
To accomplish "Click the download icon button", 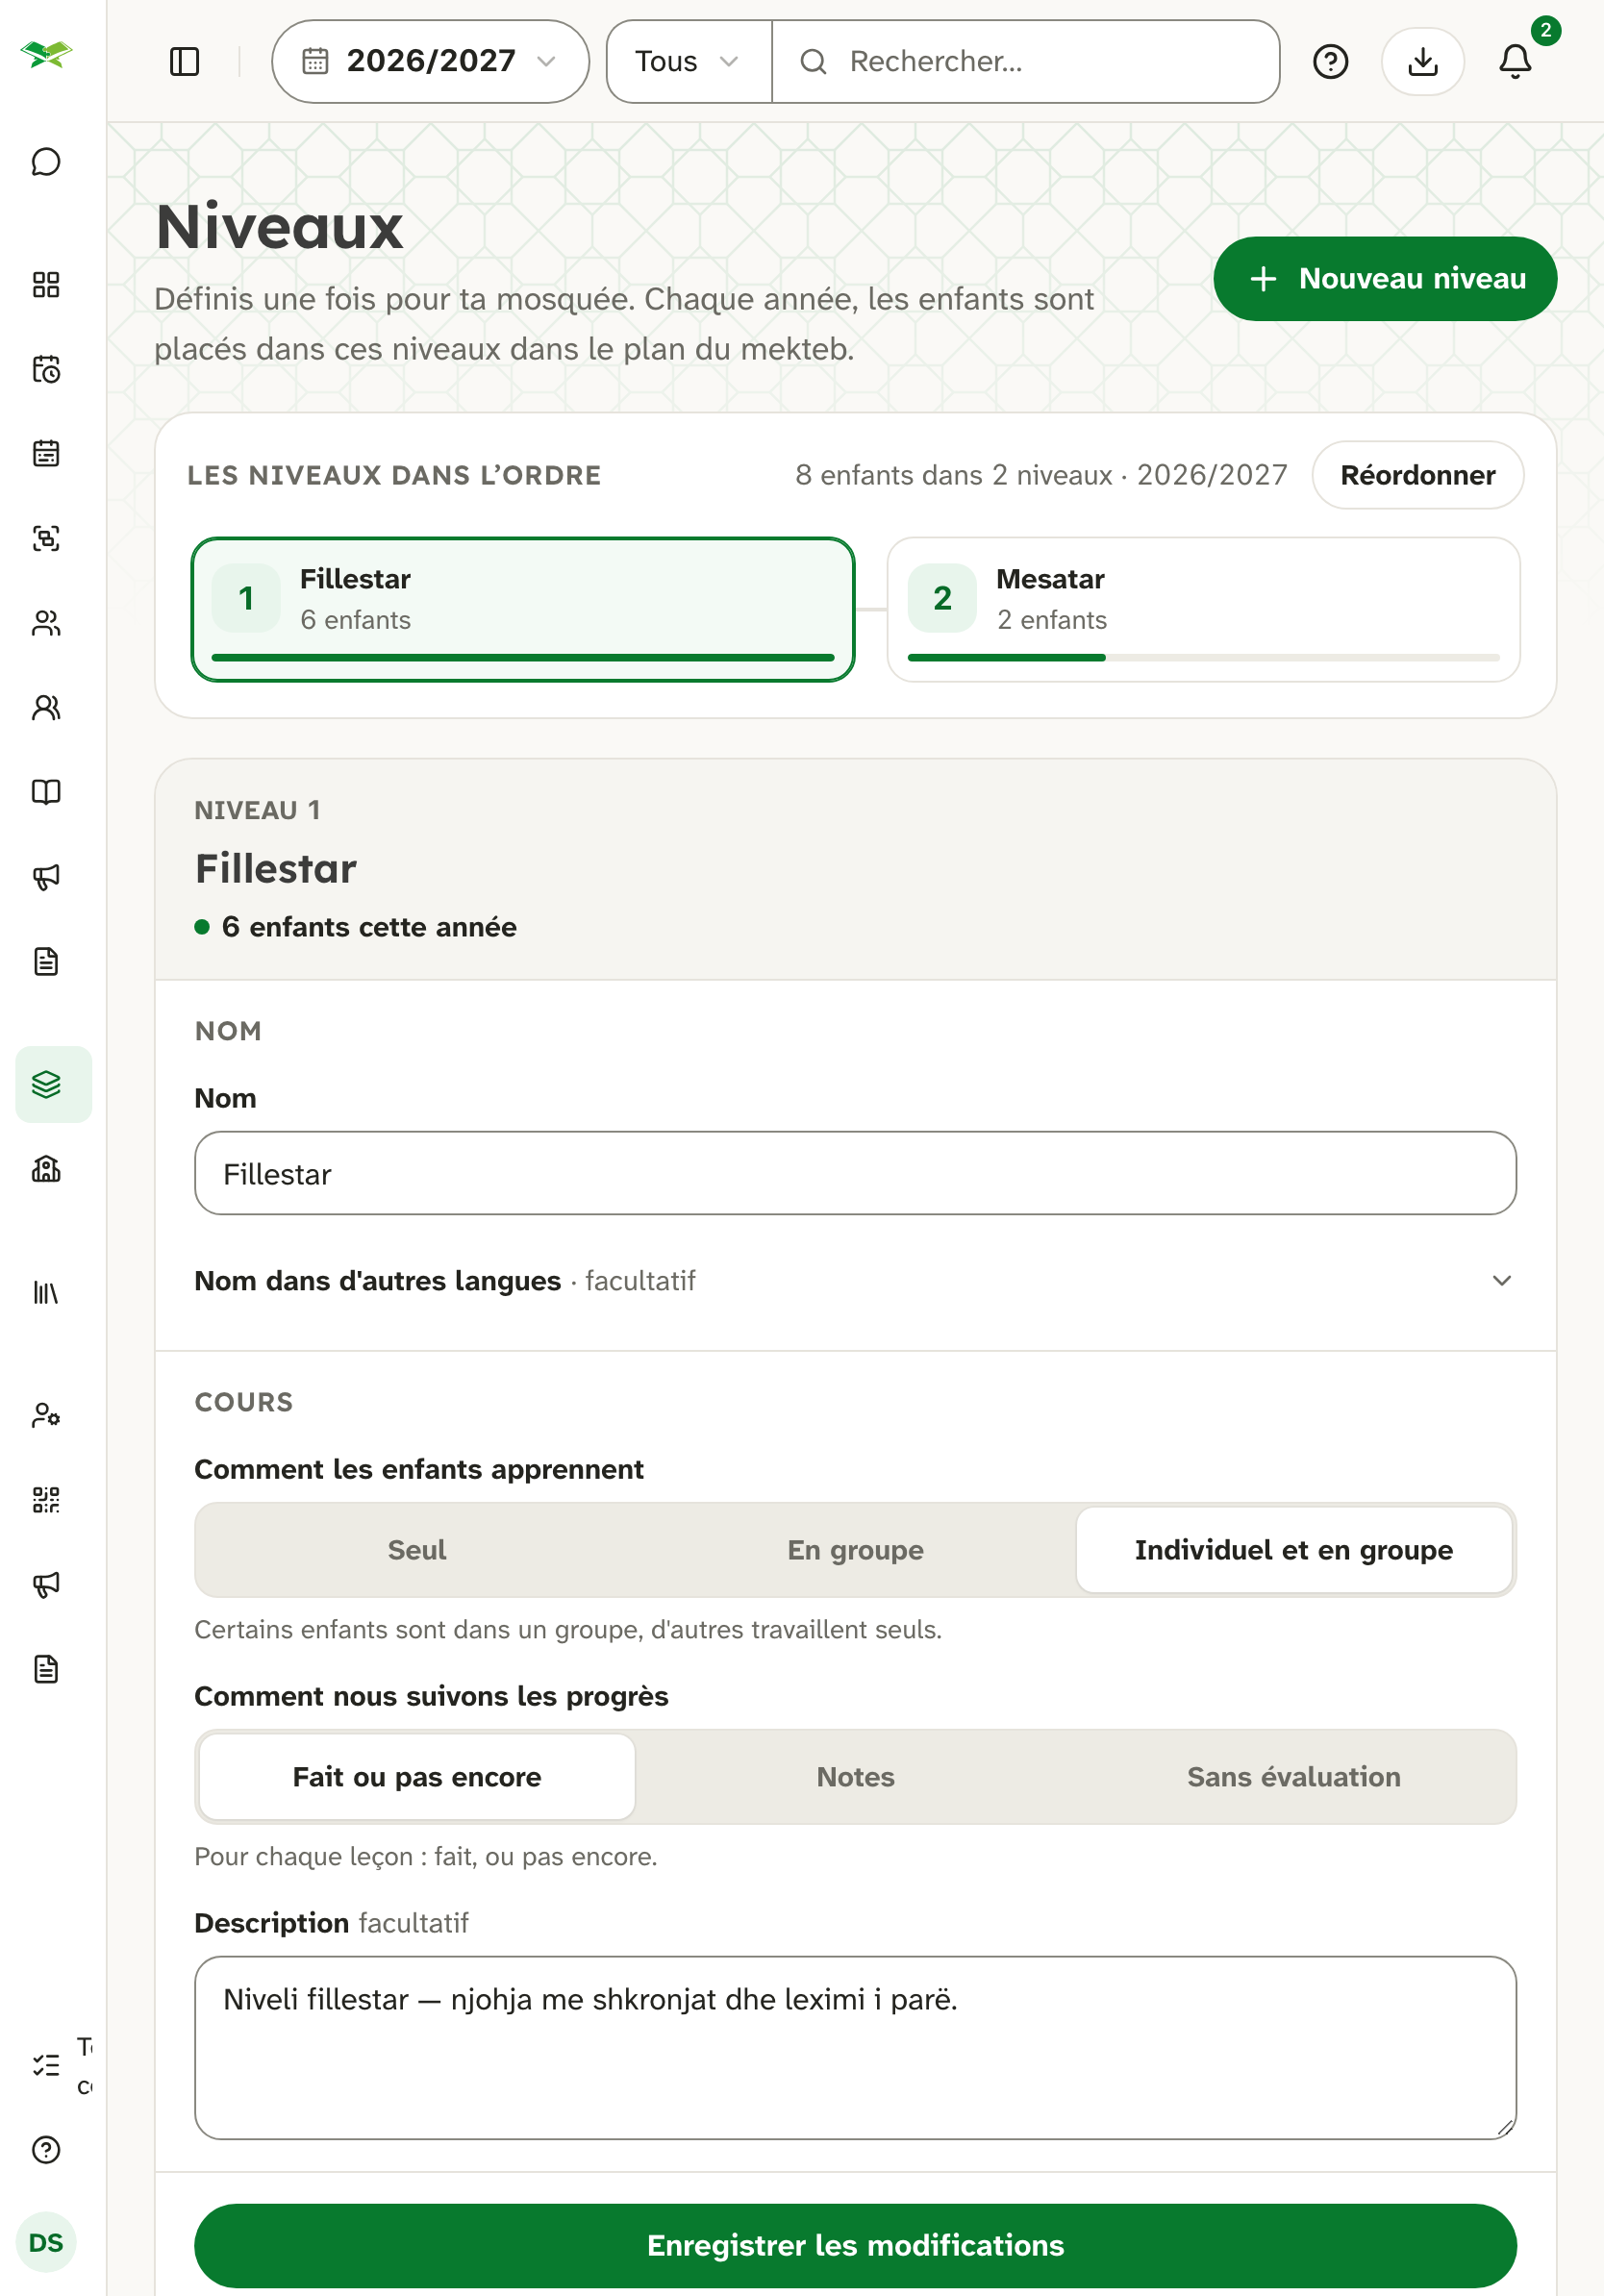I will point(1422,62).
